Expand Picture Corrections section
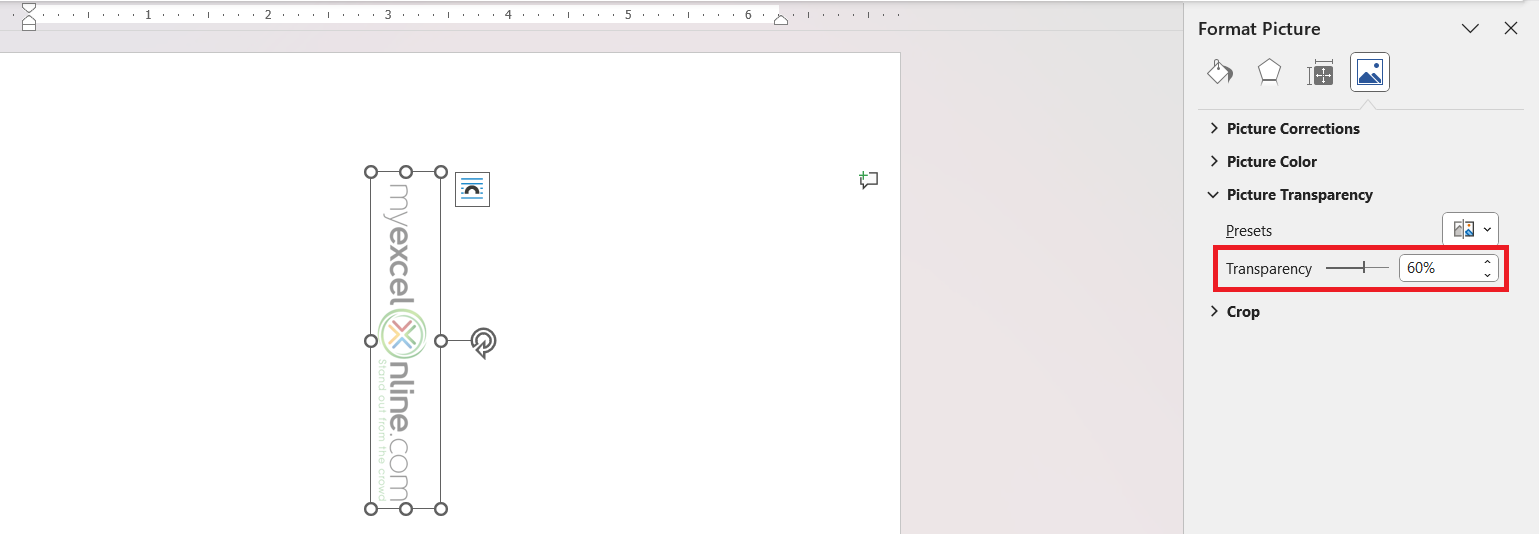 coord(1283,128)
